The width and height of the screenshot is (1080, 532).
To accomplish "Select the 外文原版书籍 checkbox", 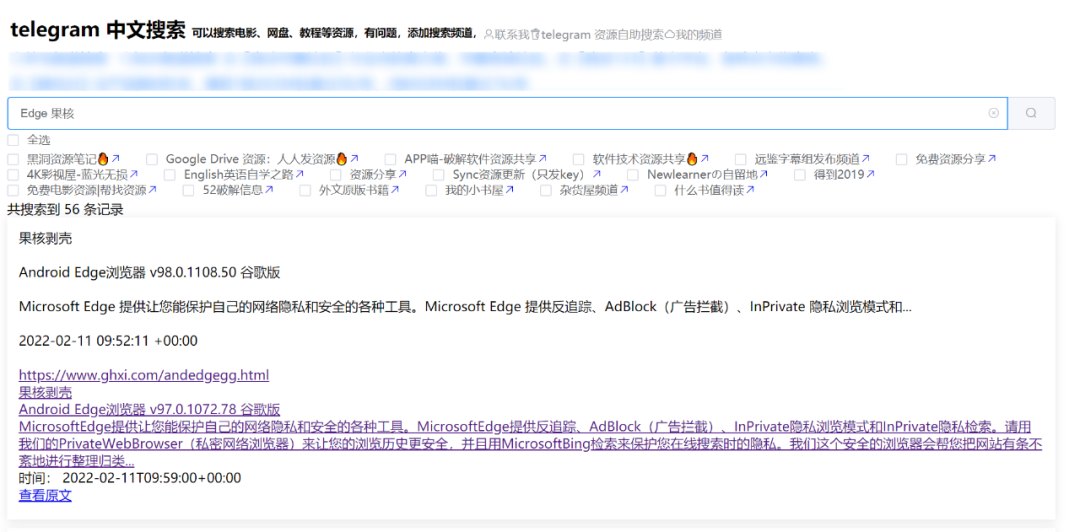I will coord(304,190).
